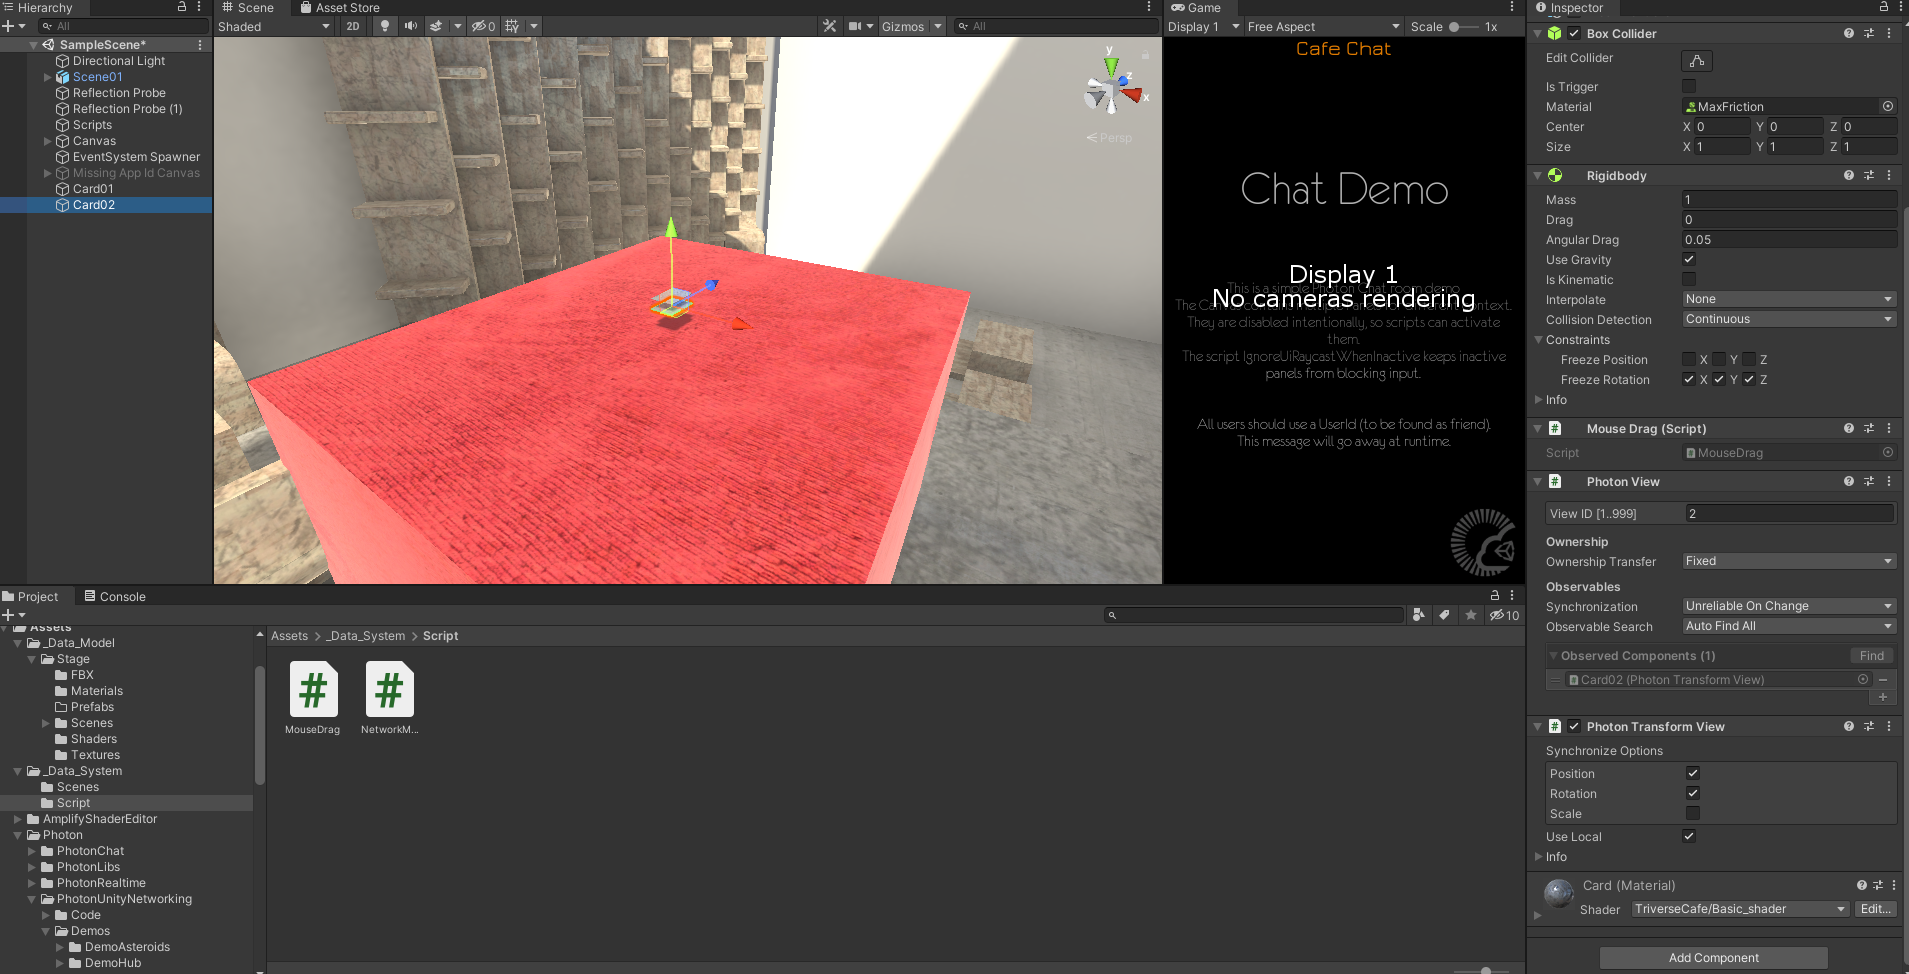Toggle scene audio speaker icon
Screen dimensions: 1909x974
coord(410,26)
